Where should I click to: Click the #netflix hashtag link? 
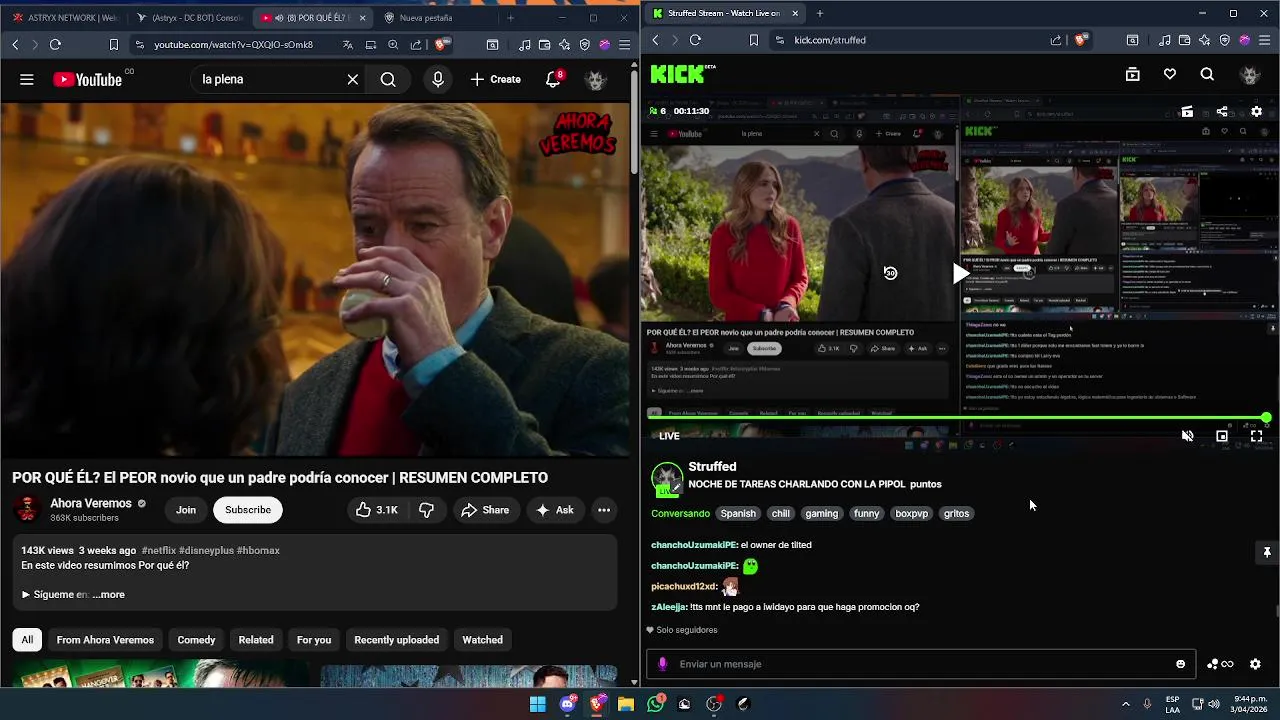[158, 550]
